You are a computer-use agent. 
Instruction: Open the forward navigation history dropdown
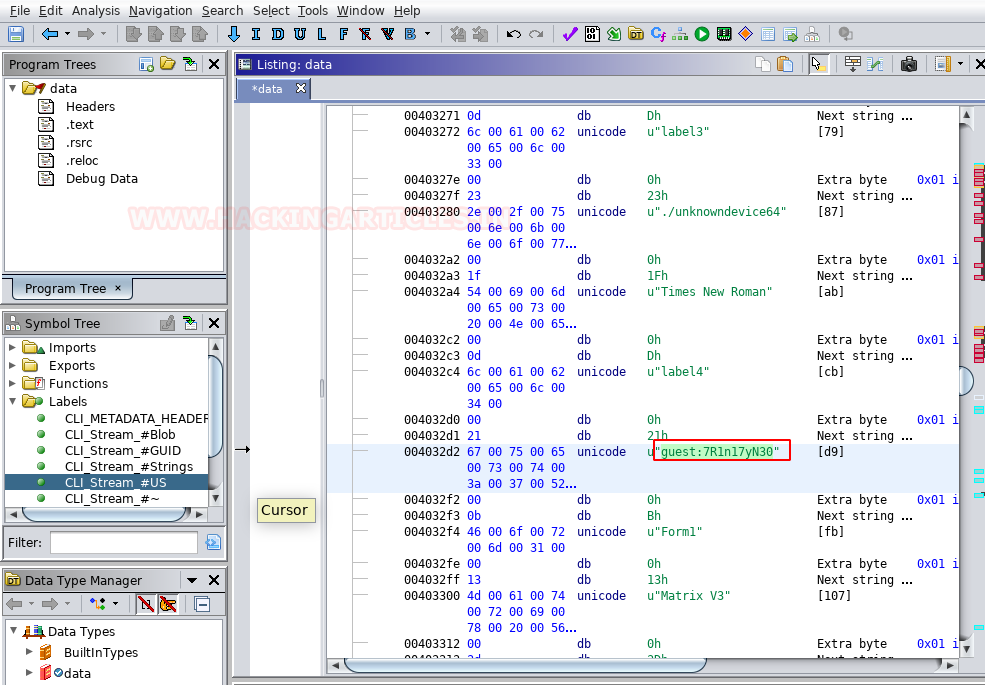click(104, 34)
